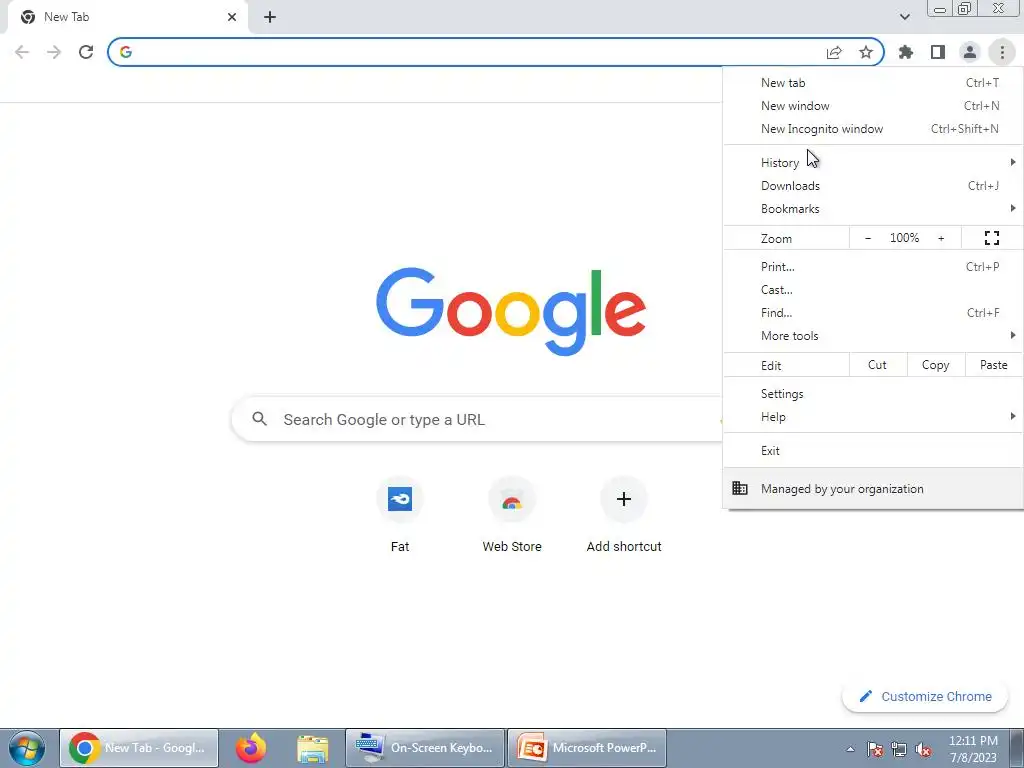Viewport: 1024px width, 768px height.
Task: Click the three-dot Chrome menu icon
Action: 1002,52
